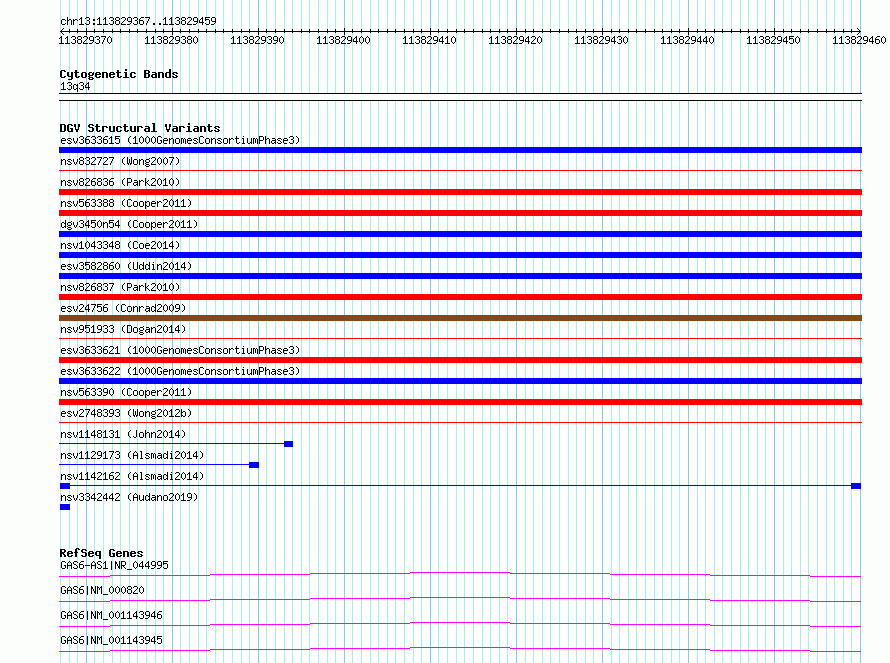Image resolution: width=890 pixels, height=663 pixels.
Task: Open nsv1142162 (Alsmadi2014) variant label
Action: 132,476
